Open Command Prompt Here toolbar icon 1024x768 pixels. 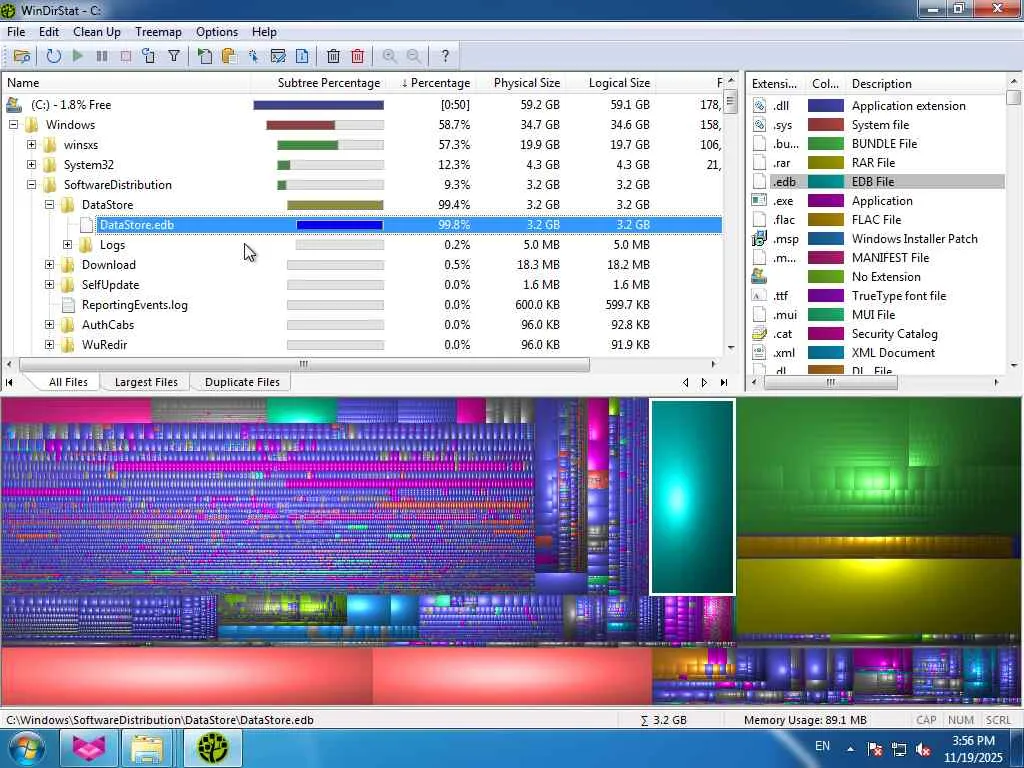278,56
